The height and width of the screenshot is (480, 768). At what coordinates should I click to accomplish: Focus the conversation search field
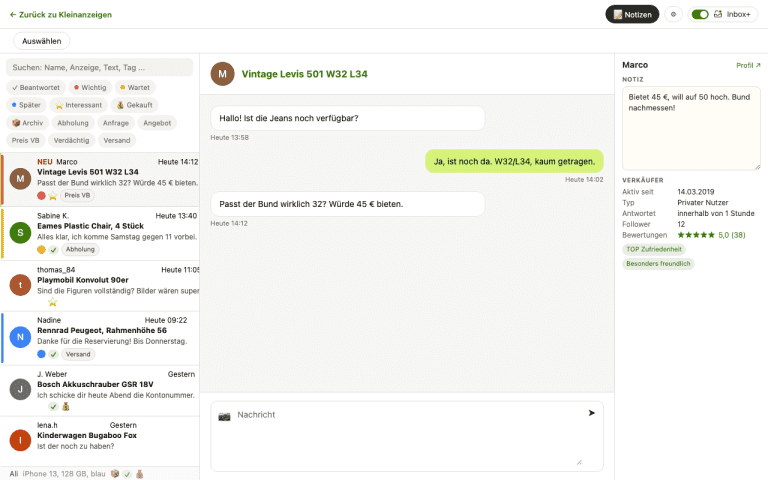pos(99,68)
